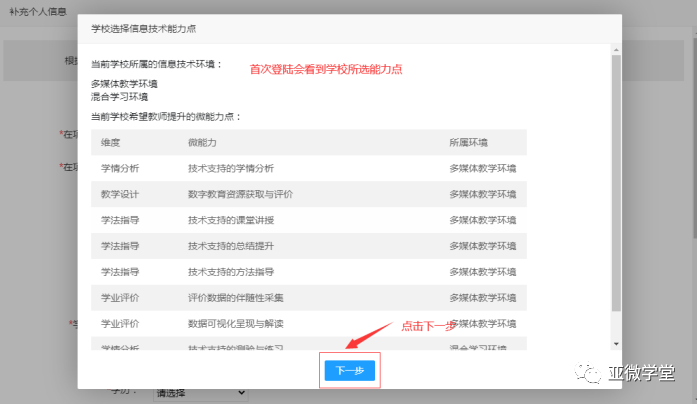Click the 补充个人信息 page title
This screenshot has width=698, height=404.
coord(38,12)
